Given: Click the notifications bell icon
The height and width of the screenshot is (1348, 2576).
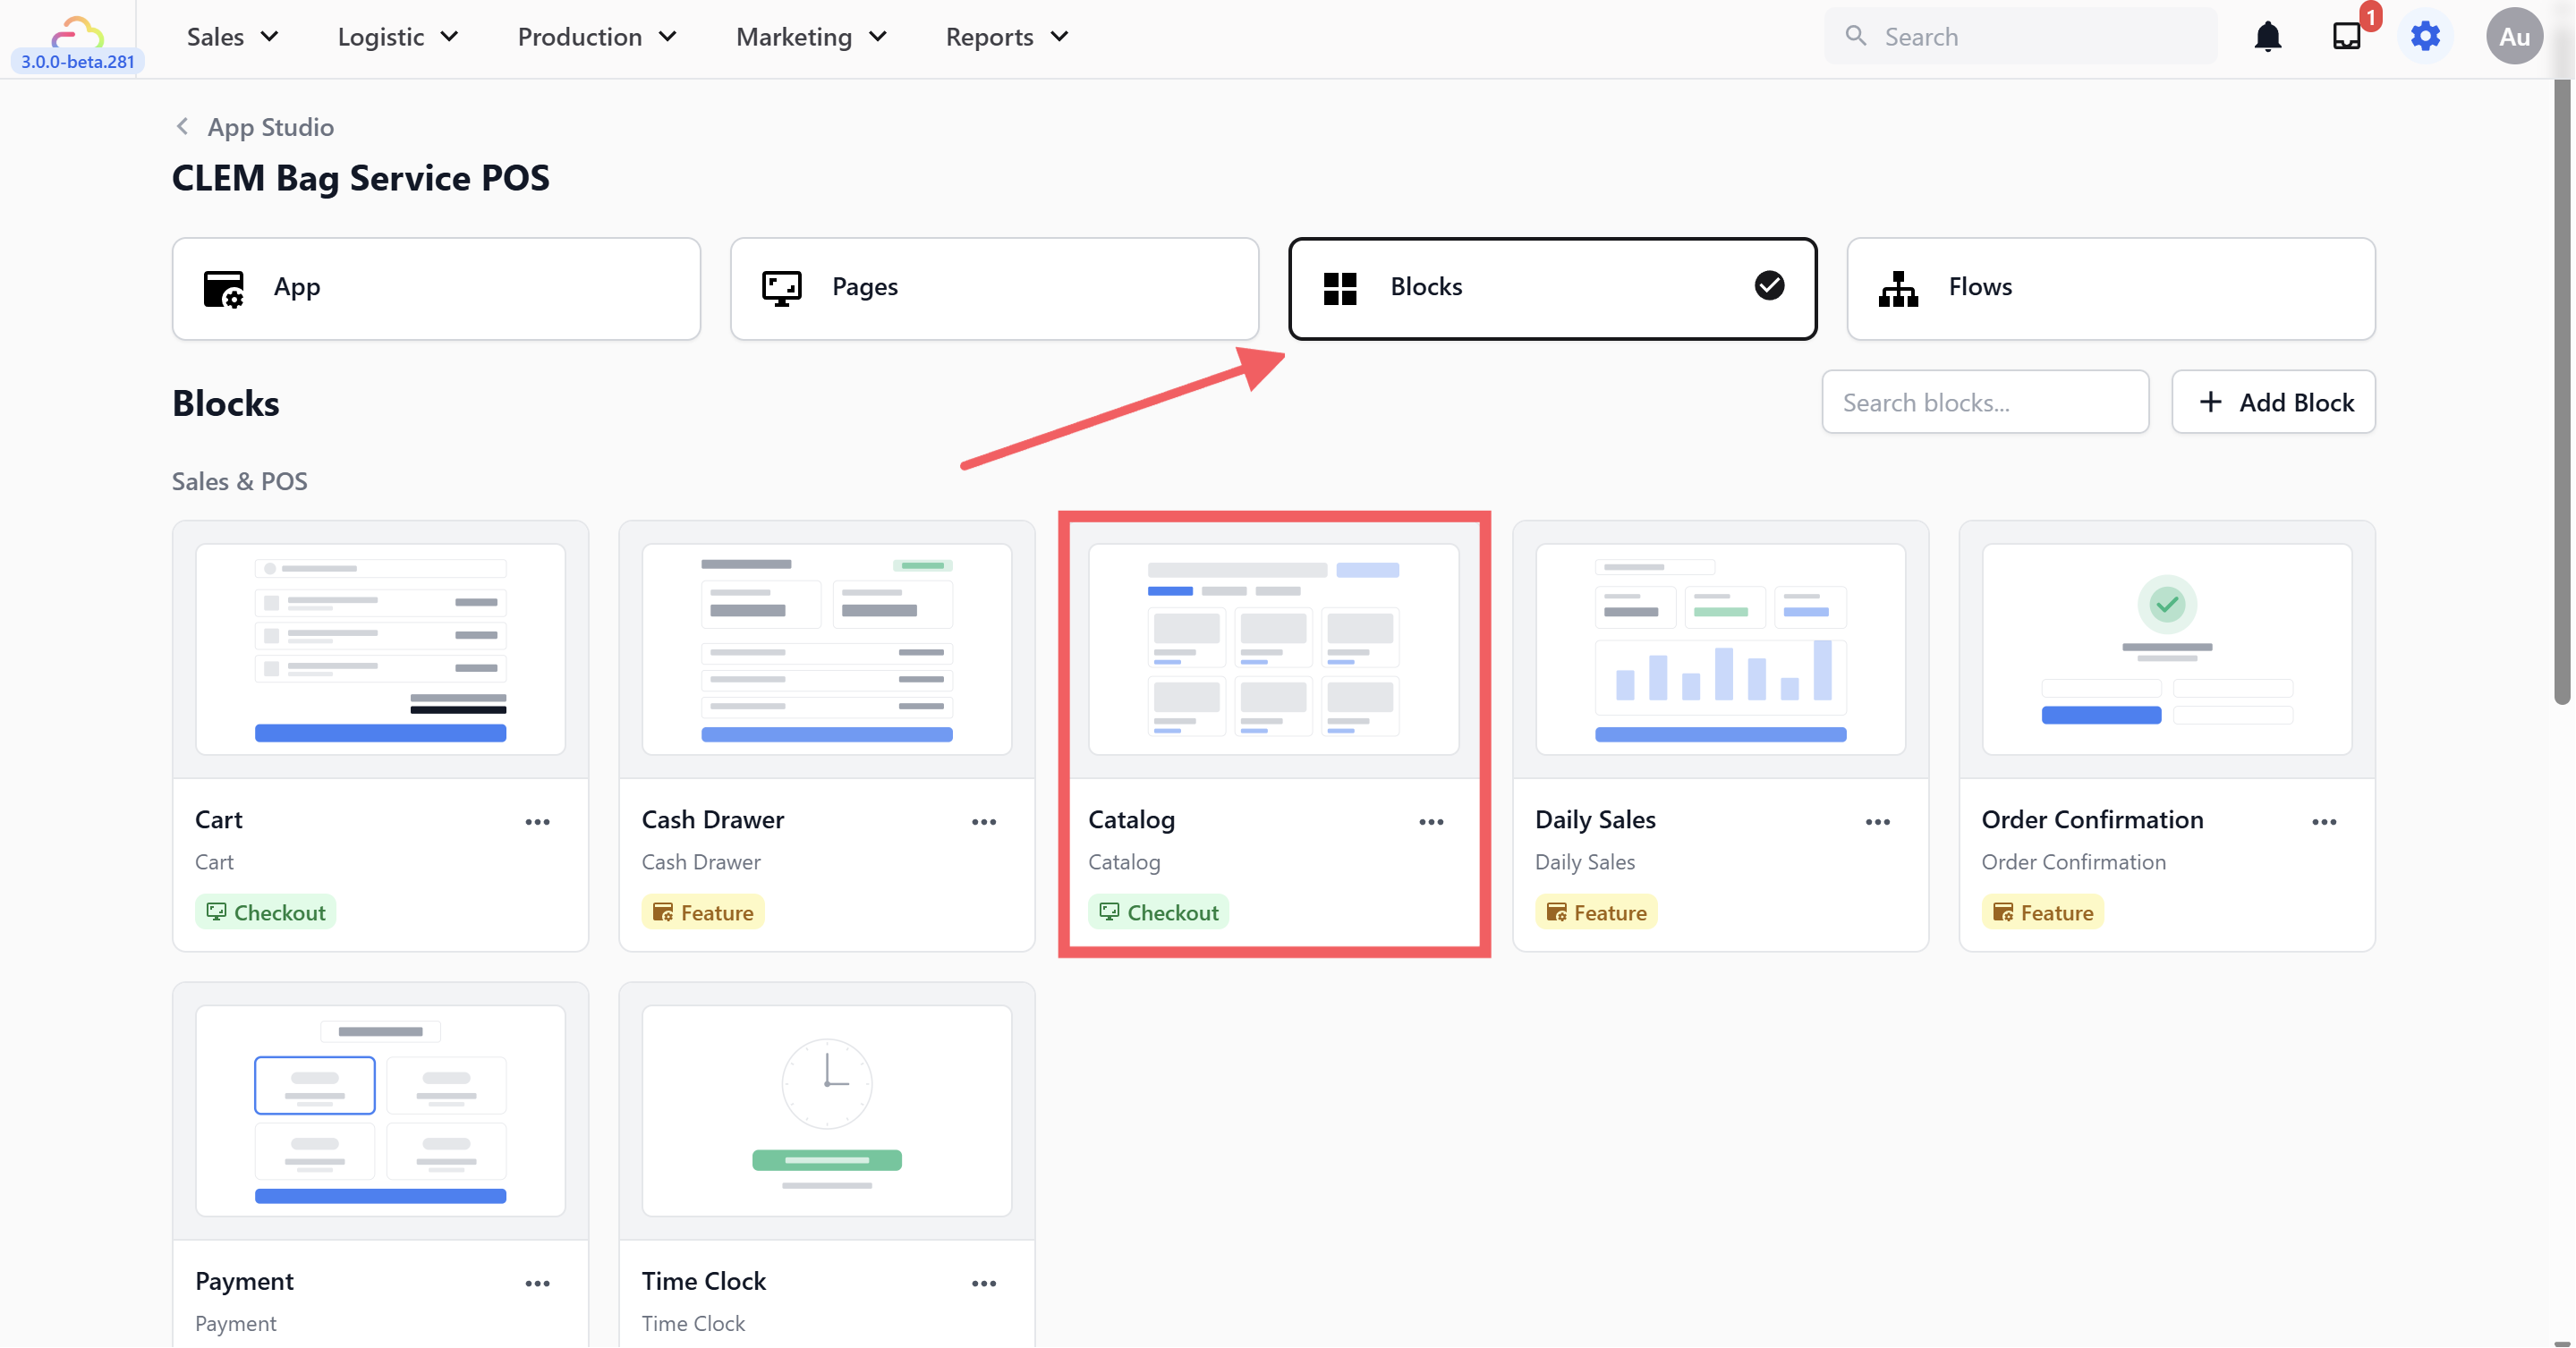Looking at the screenshot, I should 2267,37.
